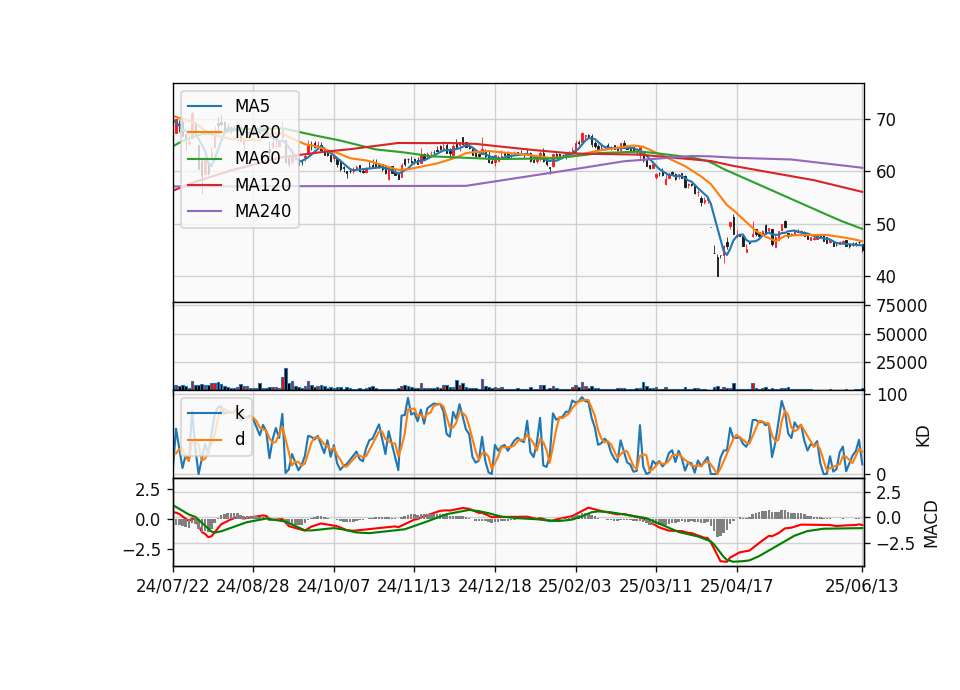Click the 25/02/03 date label
This screenshot has height=690, width=960.
click(575, 586)
